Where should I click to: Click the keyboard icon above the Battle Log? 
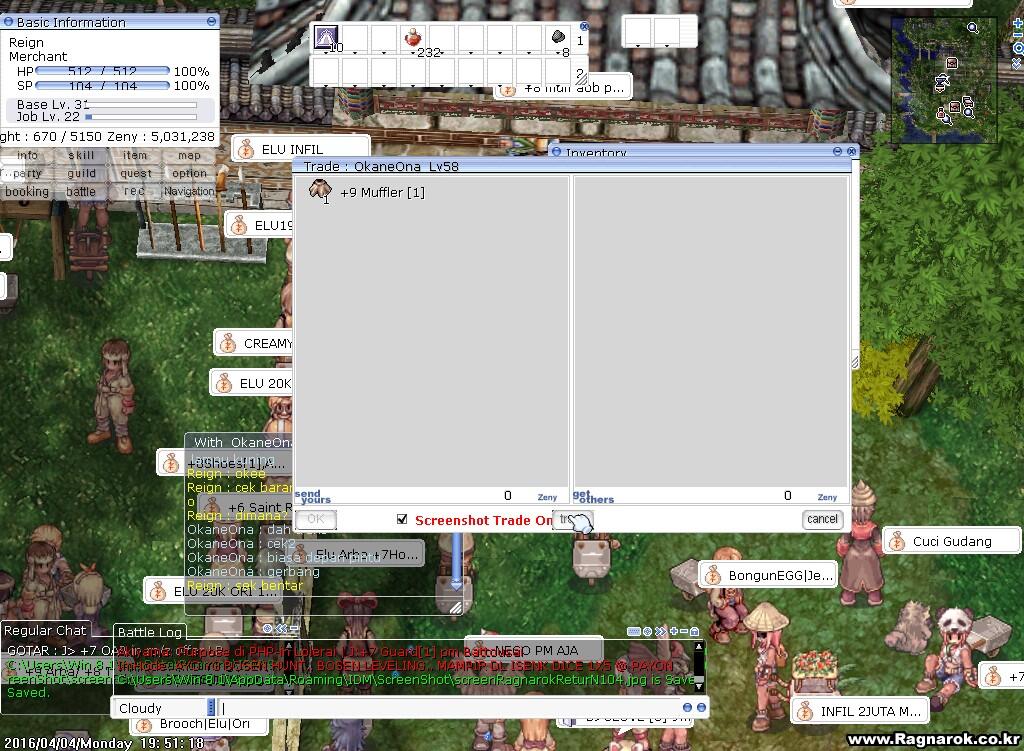click(633, 631)
